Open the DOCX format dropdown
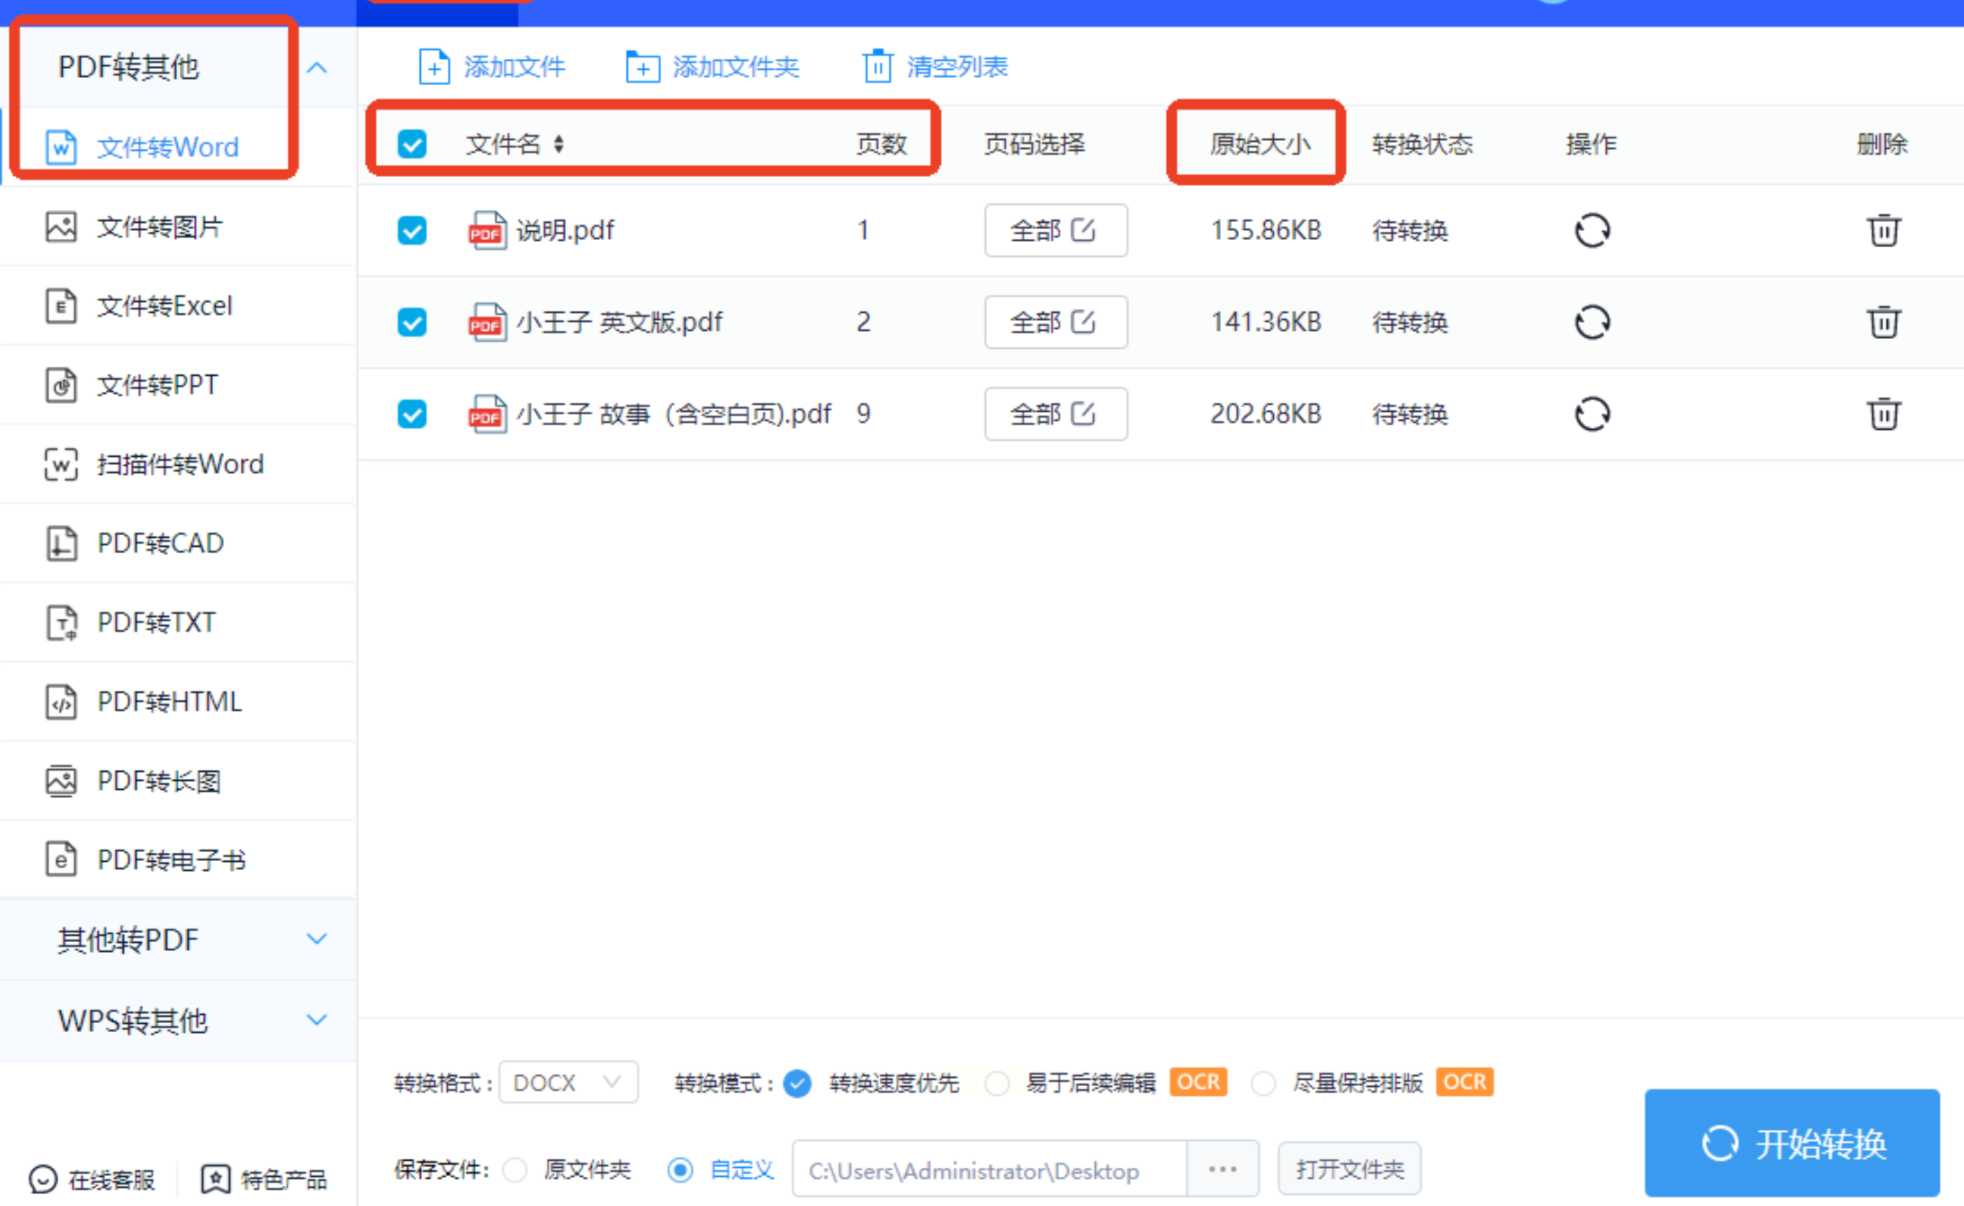The height and width of the screenshot is (1206, 1964). [x=567, y=1083]
